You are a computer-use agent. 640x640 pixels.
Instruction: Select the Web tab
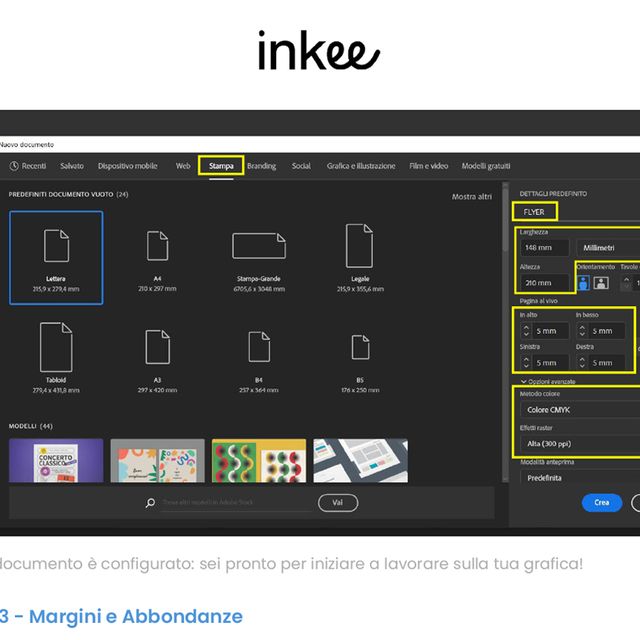tap(183, 166)
